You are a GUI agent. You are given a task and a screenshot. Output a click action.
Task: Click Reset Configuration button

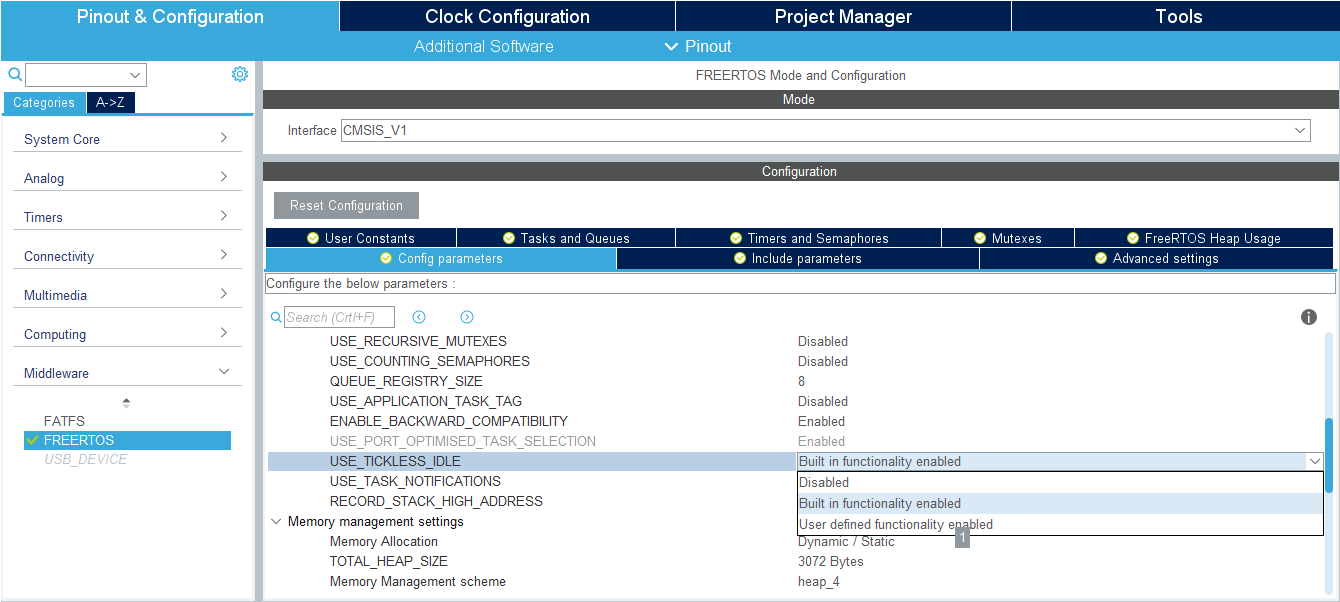point(346,205)
